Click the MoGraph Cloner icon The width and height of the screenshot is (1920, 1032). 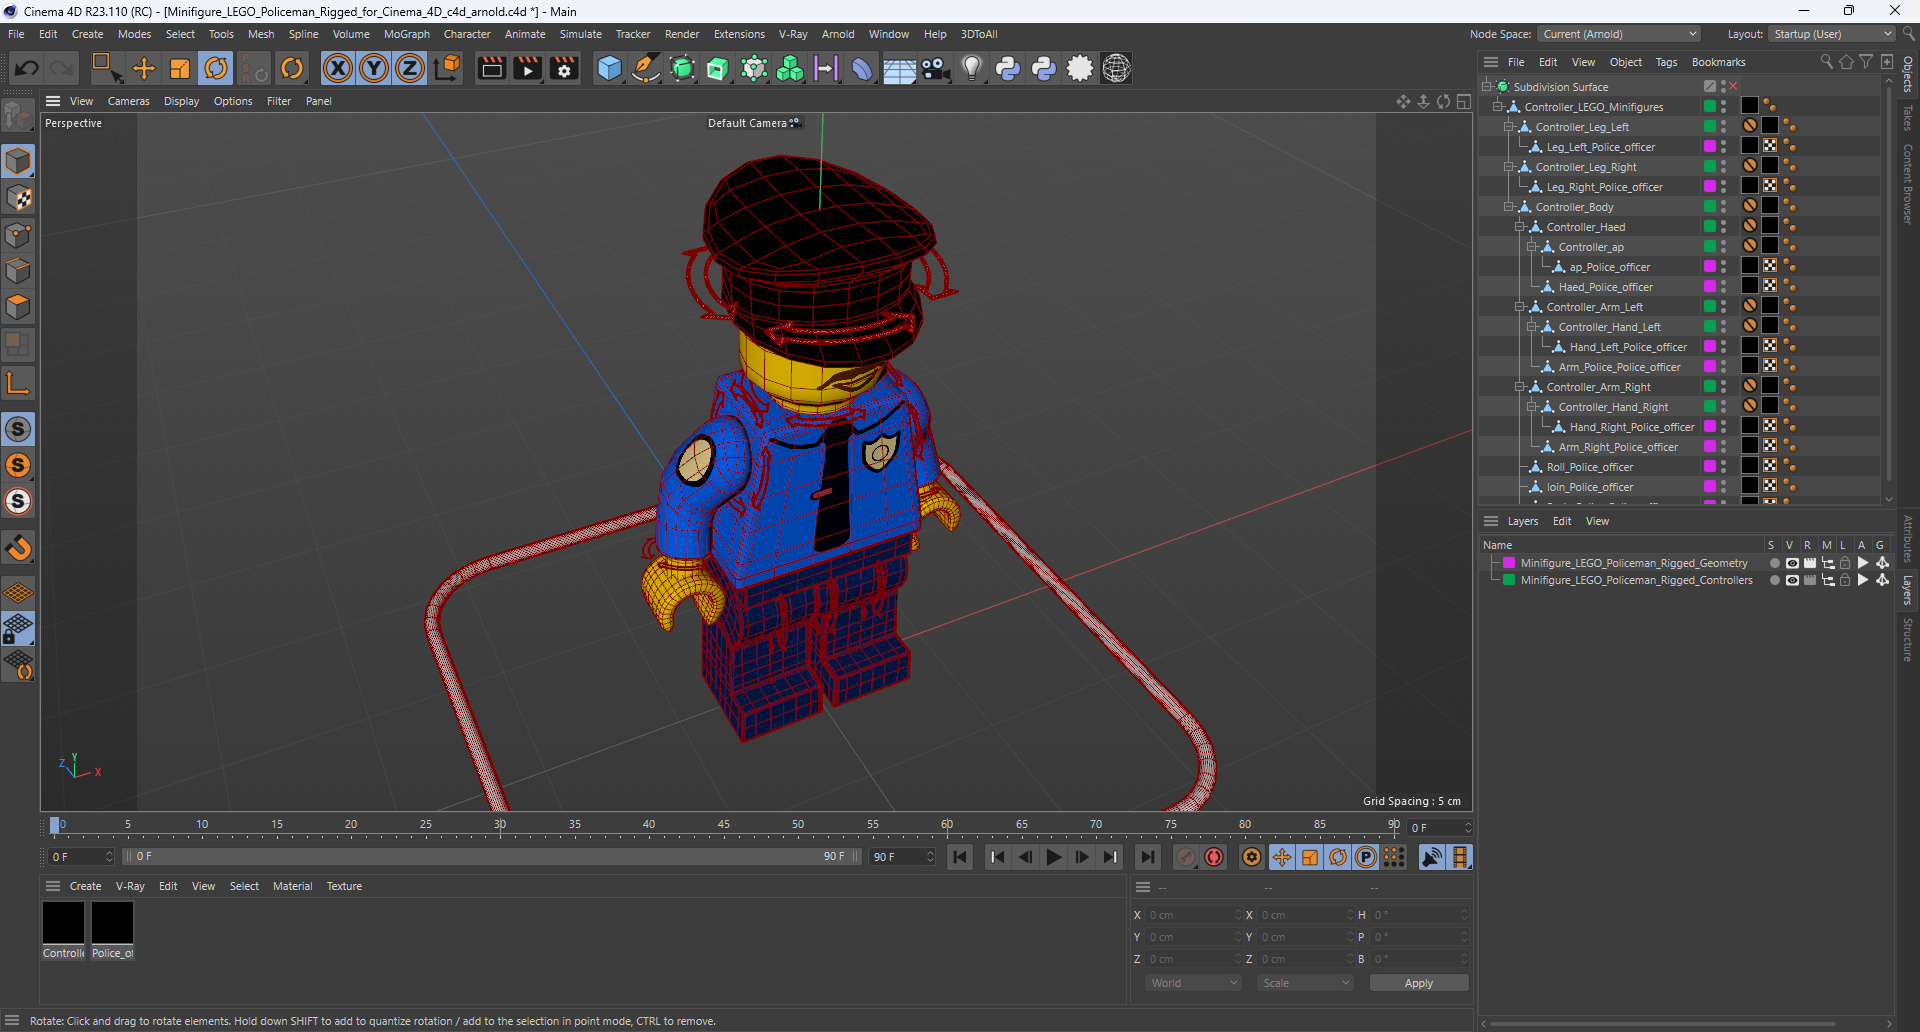(x=790, y=68)
